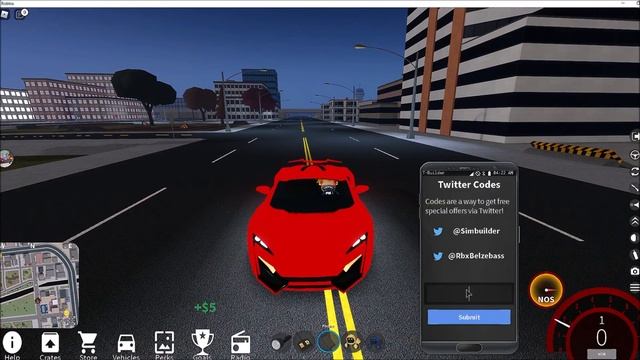Image resolution: width=640 pixels, height=360 pixels.
Task: Click the player avatar badge on left edge
Action: [x=6, y=158]
